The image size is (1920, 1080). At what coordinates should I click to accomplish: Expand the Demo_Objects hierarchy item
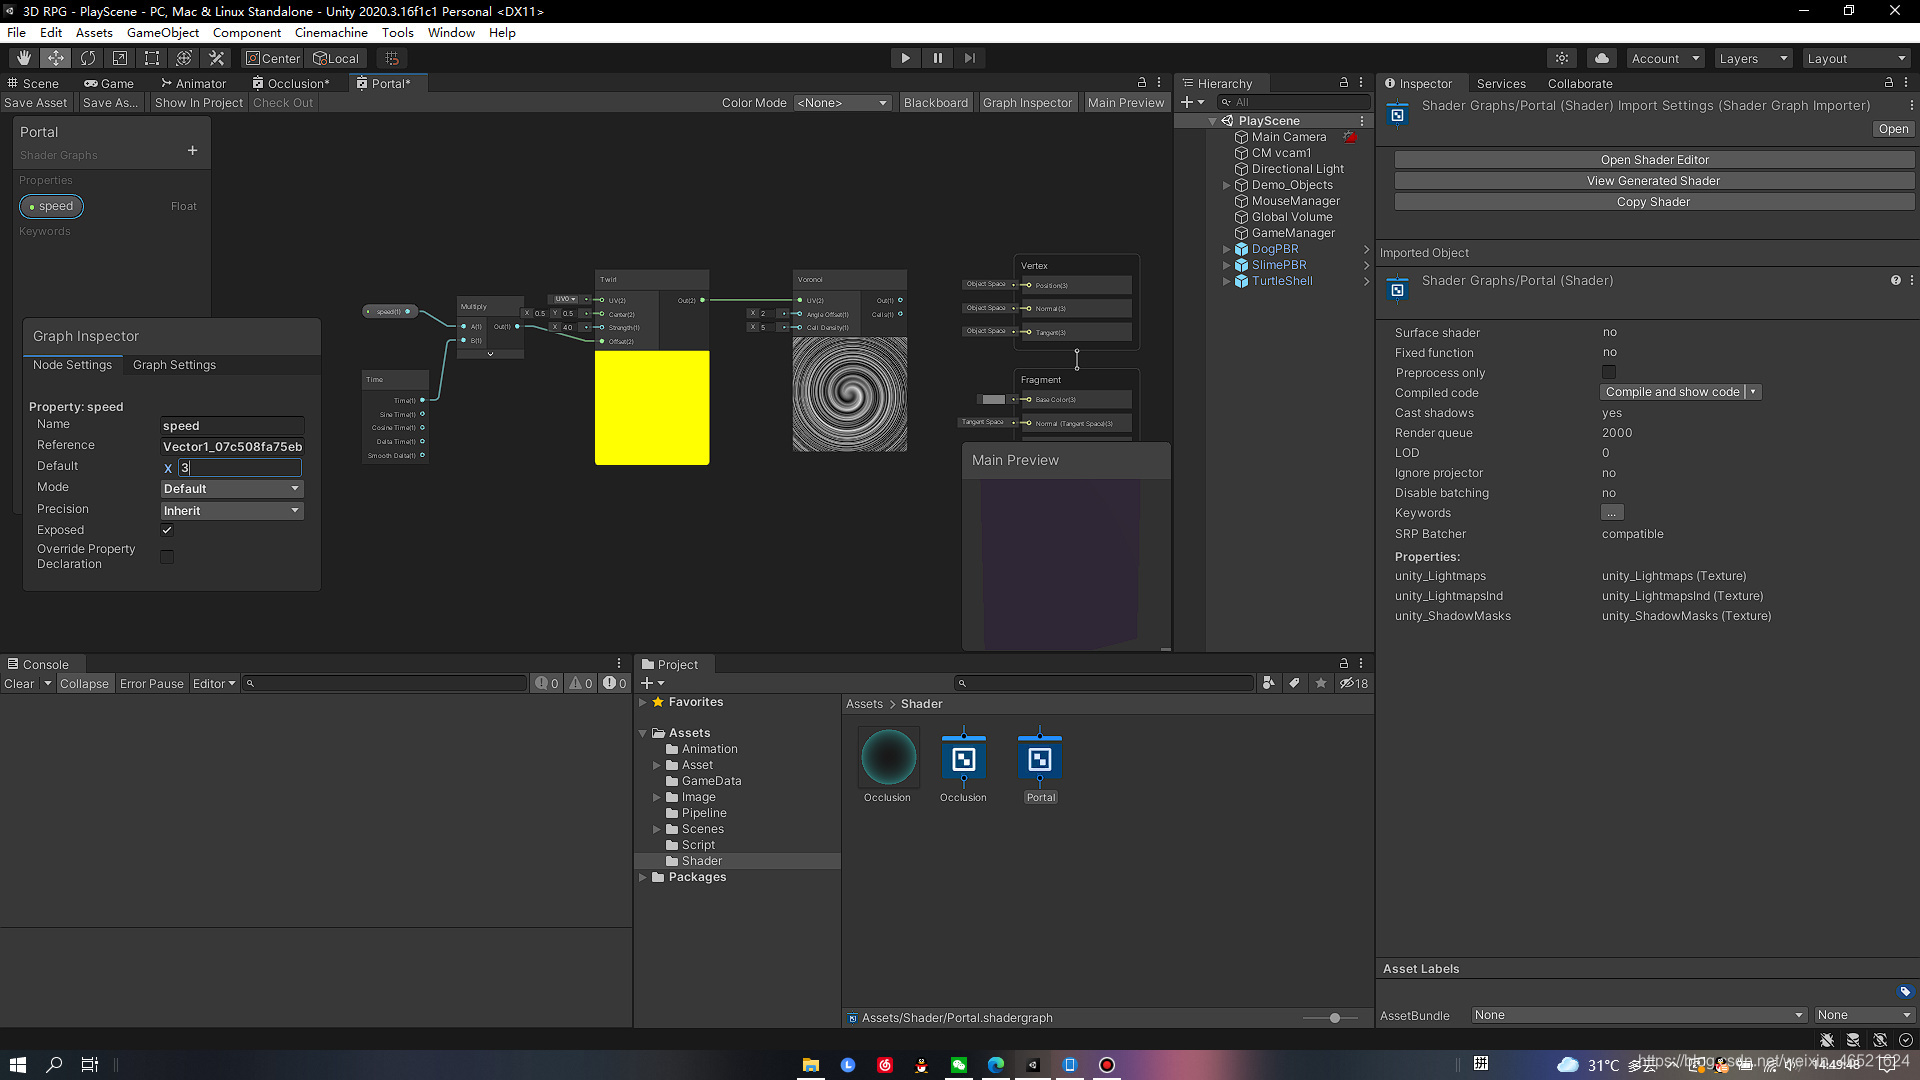(1226, 185)
